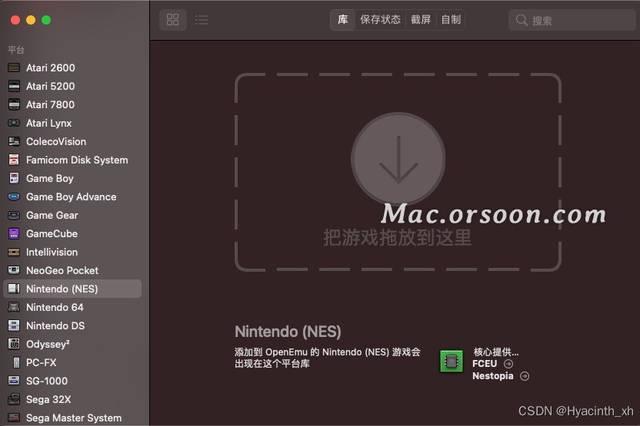
Task: Click the SG-1000 console icon
Action: point(14,381)
